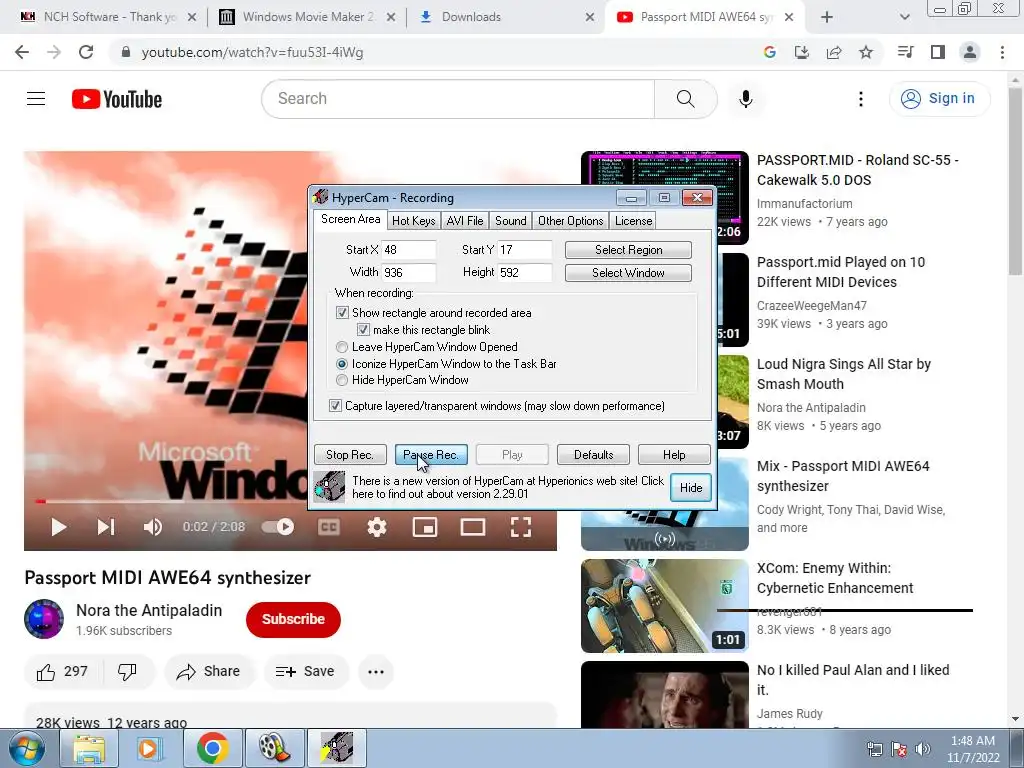Open Windows Movie Maker taskbar icon
Viewport: 1024px width, 768px height.
[274, 748]
